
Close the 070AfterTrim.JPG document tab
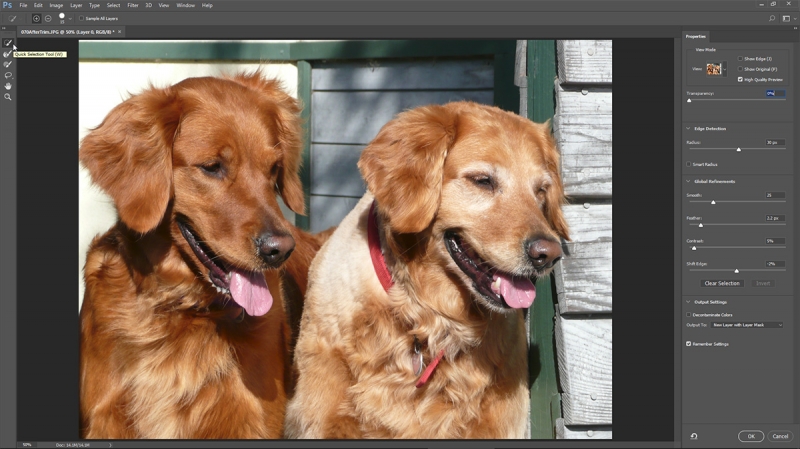(x=119, y=32)
